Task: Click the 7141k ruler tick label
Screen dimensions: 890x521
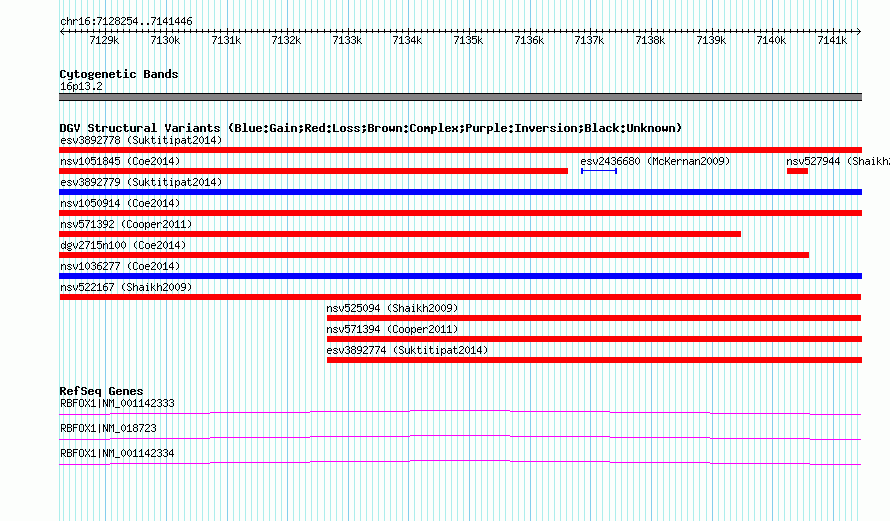Action: point(832,40)
